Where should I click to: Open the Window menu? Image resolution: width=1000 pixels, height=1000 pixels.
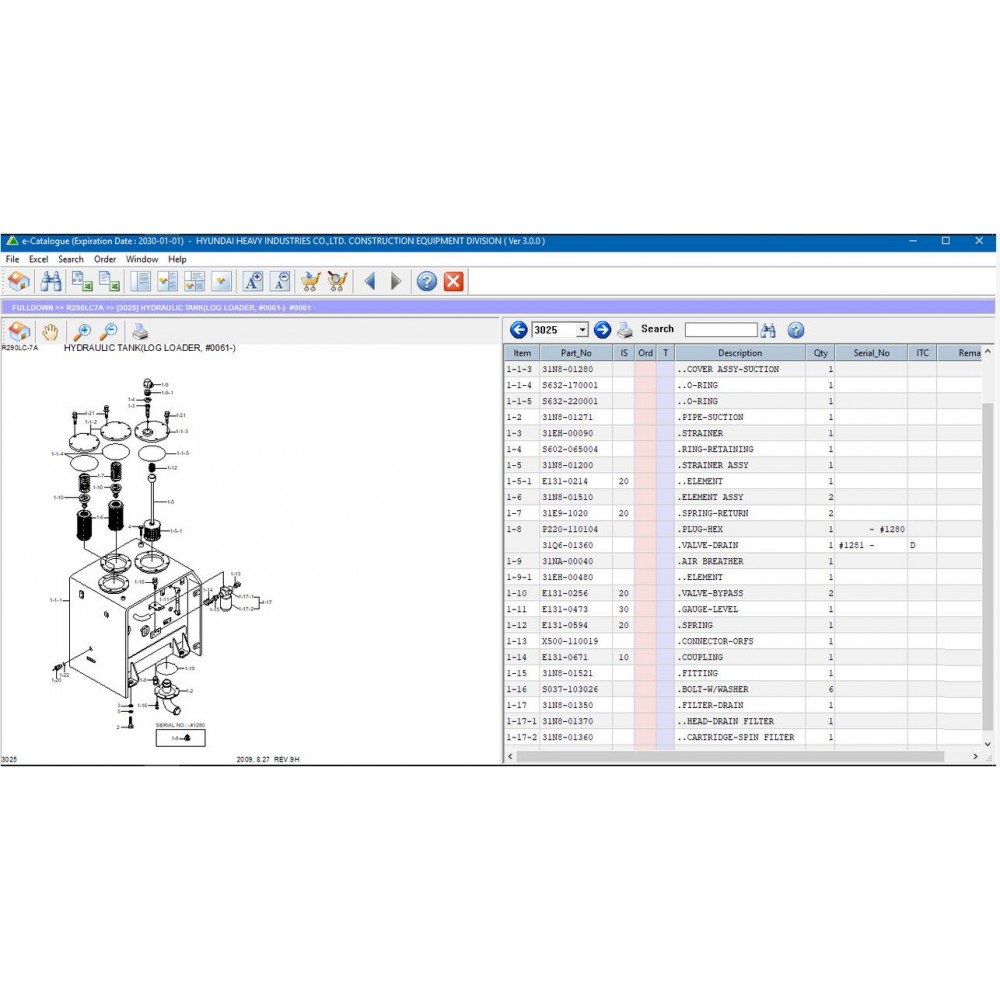coord(142,259)
